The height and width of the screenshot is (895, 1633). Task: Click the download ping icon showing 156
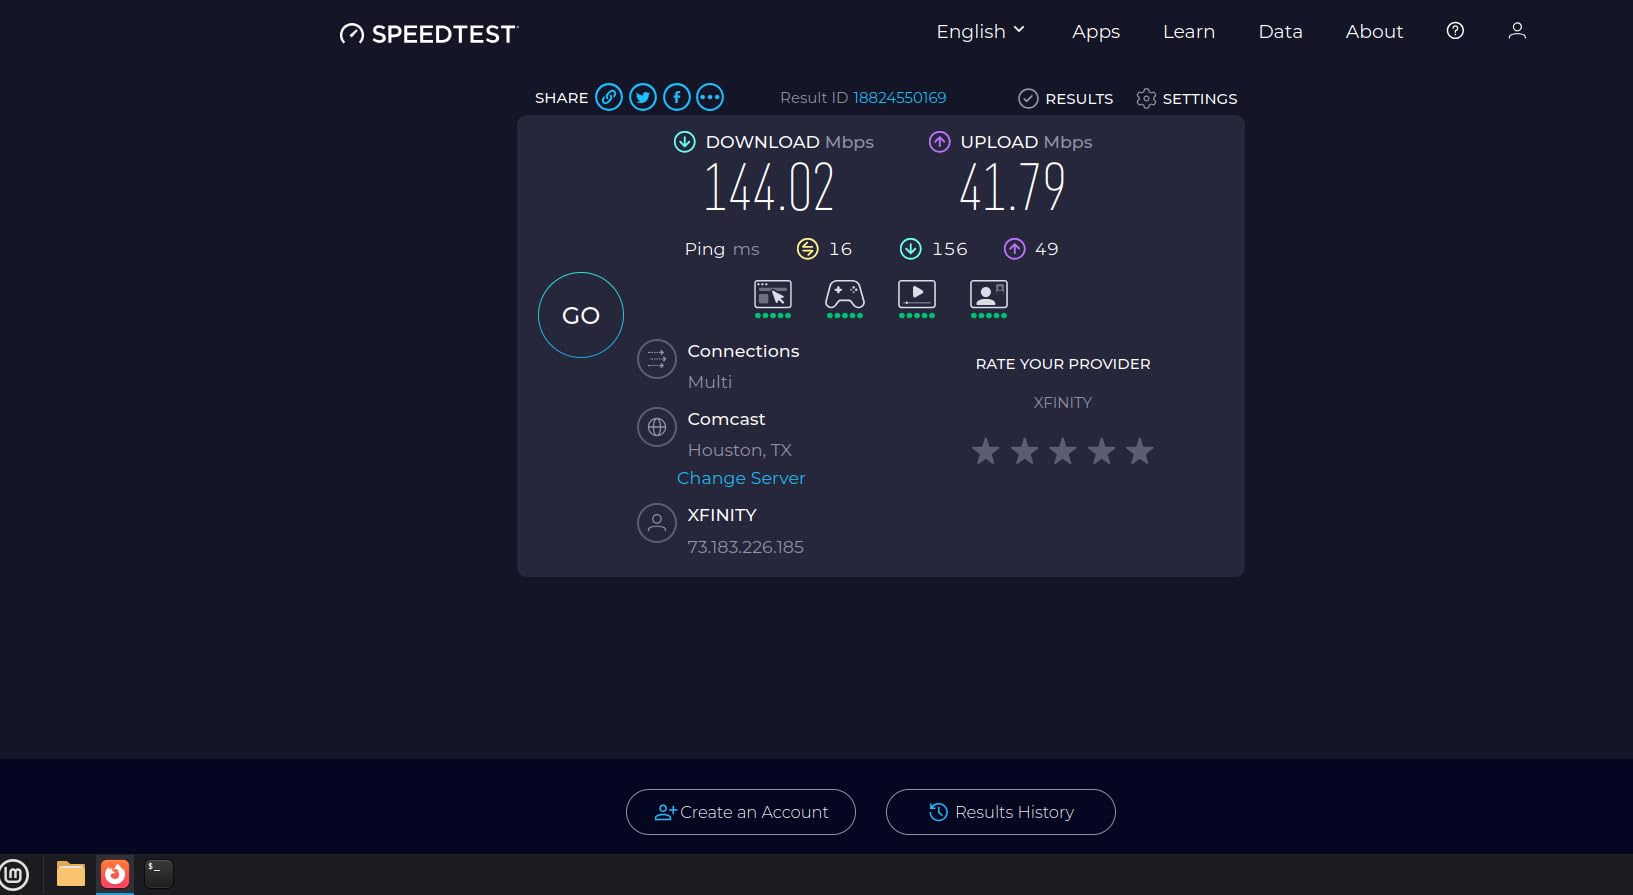tap(910, 249)
